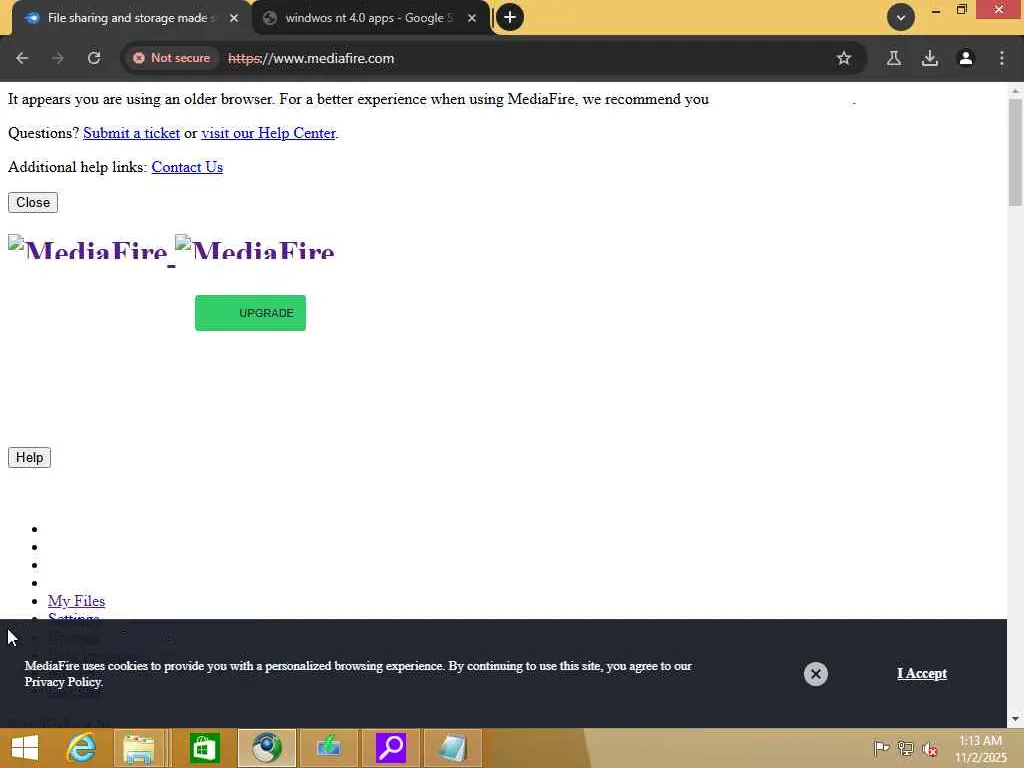Close the windwos nt 4.0 apps tab

472,18
